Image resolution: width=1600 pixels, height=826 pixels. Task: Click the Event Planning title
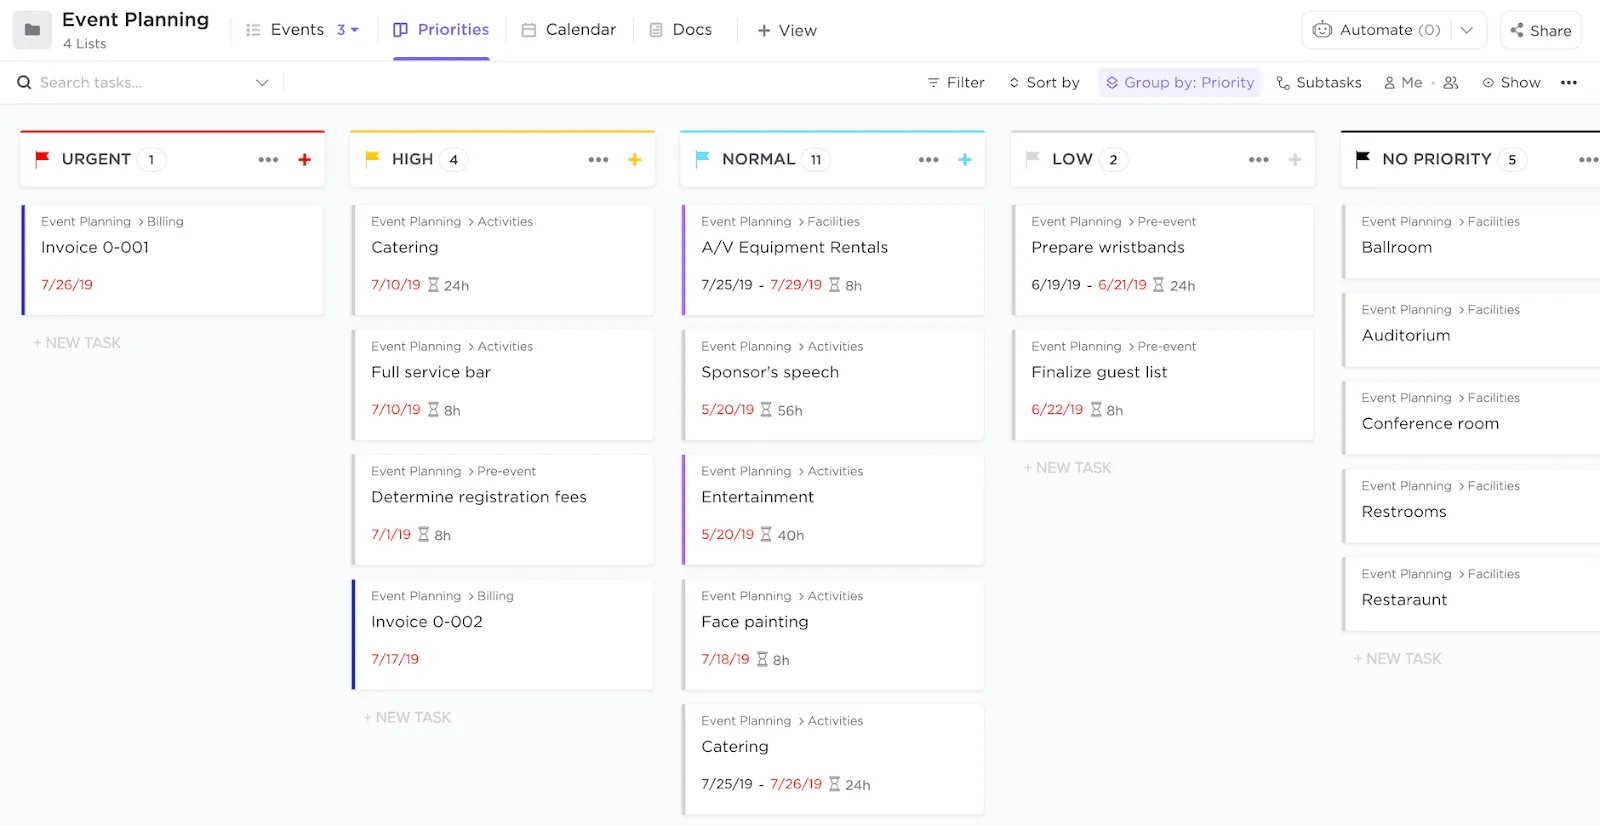click(135, 20)
